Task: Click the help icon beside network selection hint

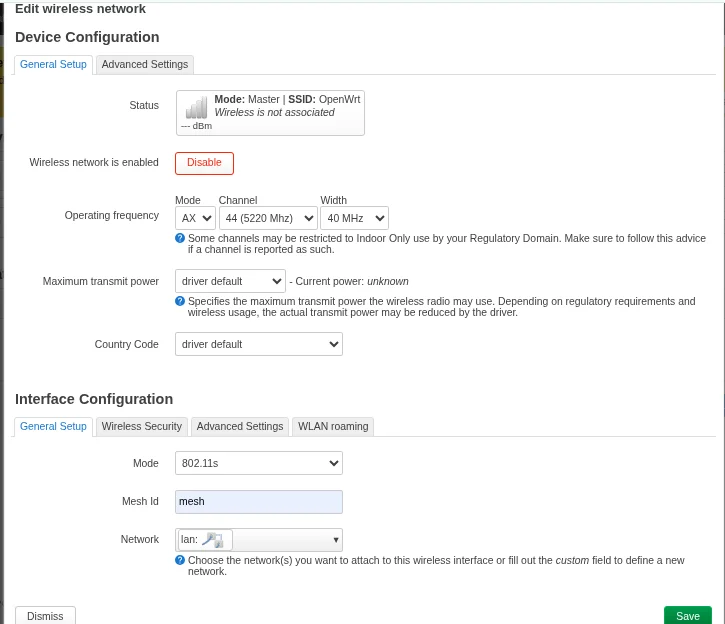Action: (x=180, y=560)
